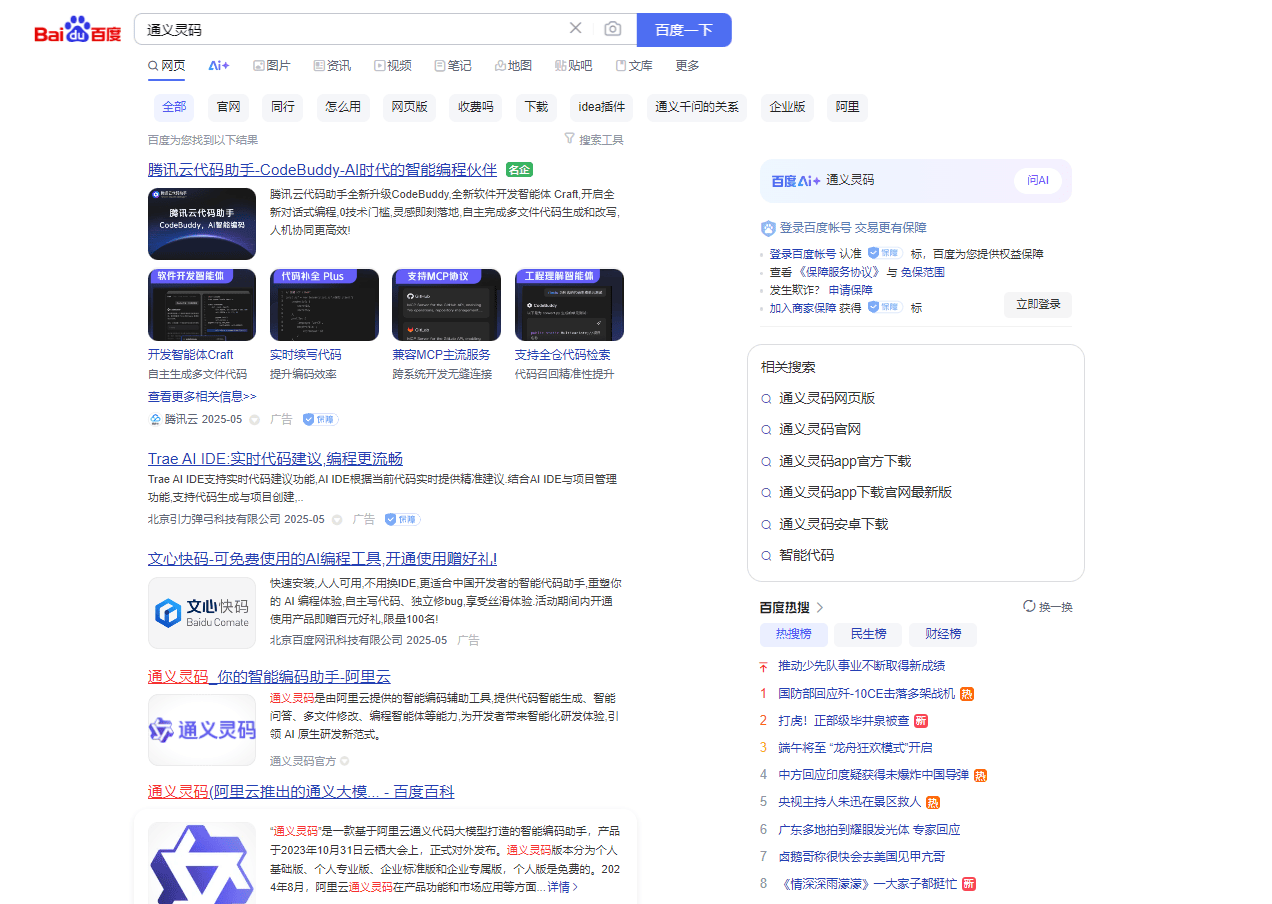Open the 地图 tab
This screenshot has width=1272, height=904.
pyautogui.click(x=513, y=66)
